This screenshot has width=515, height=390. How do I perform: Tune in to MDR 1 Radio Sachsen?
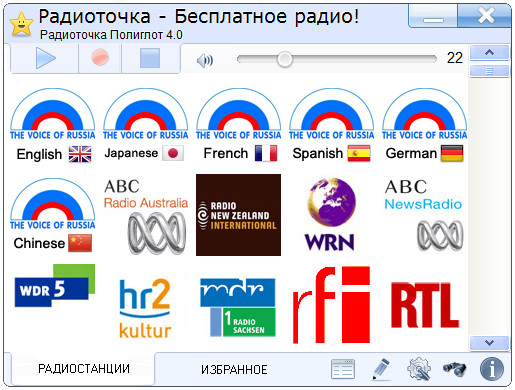238,307
